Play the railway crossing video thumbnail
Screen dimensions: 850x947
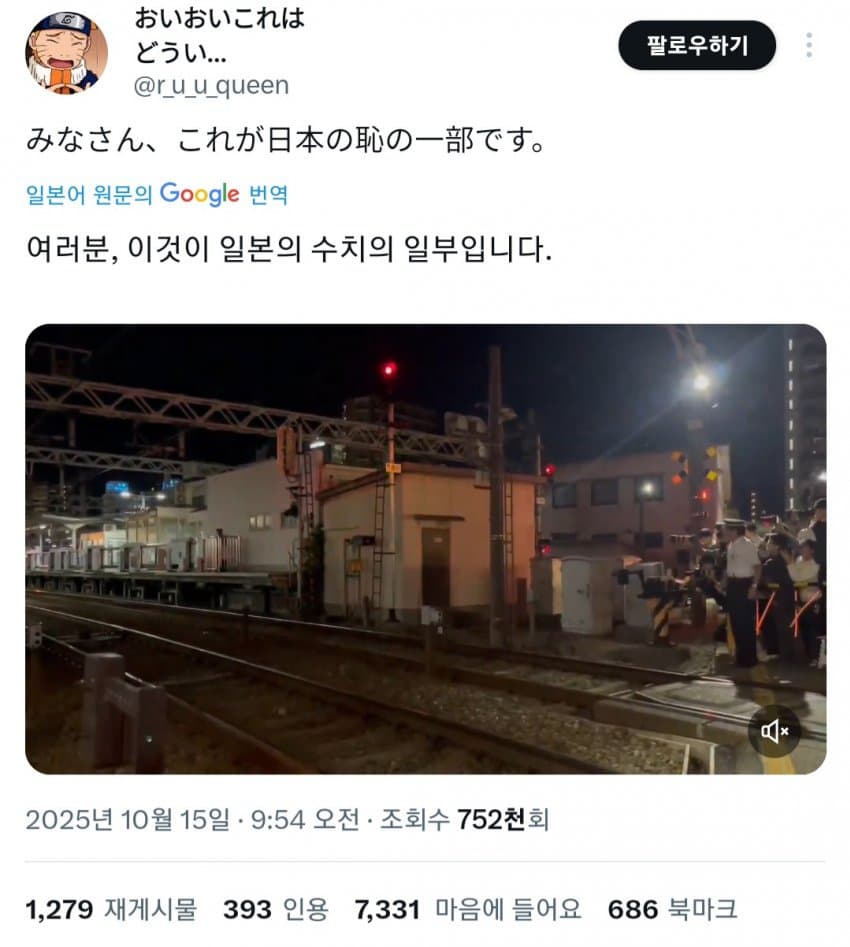pyautogui.click(x=425, y=549)
